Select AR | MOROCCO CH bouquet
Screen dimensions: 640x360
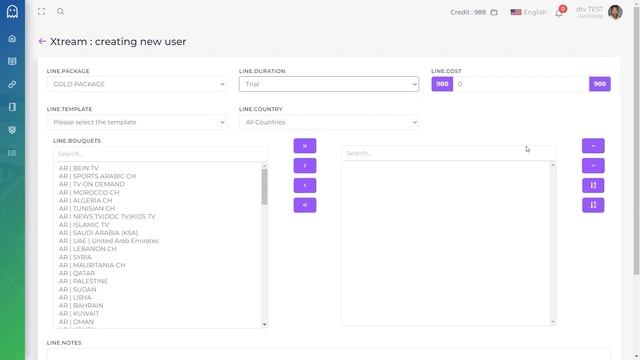[x=89, y=192]
